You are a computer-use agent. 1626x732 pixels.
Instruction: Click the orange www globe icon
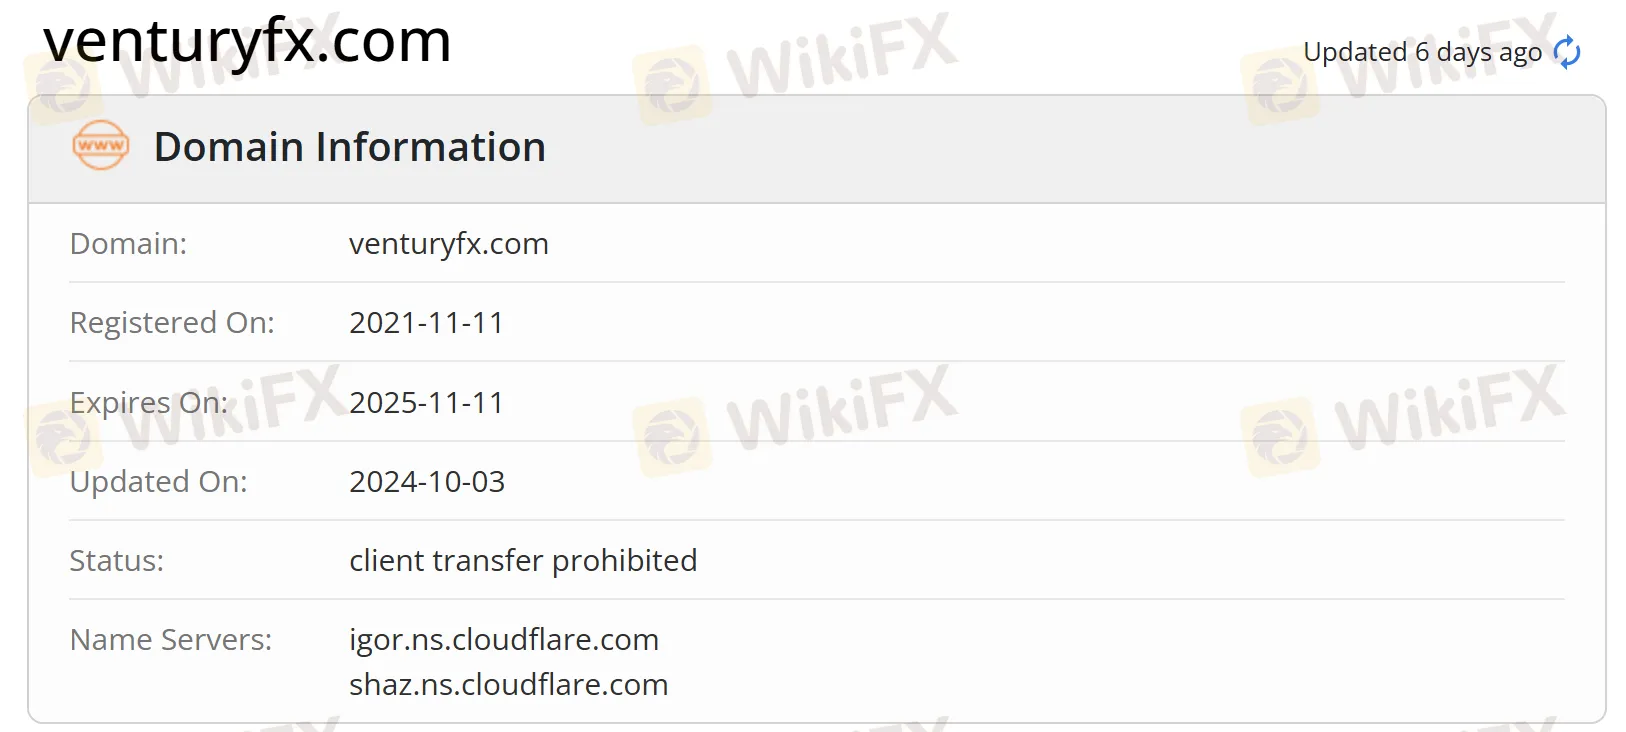101,146
